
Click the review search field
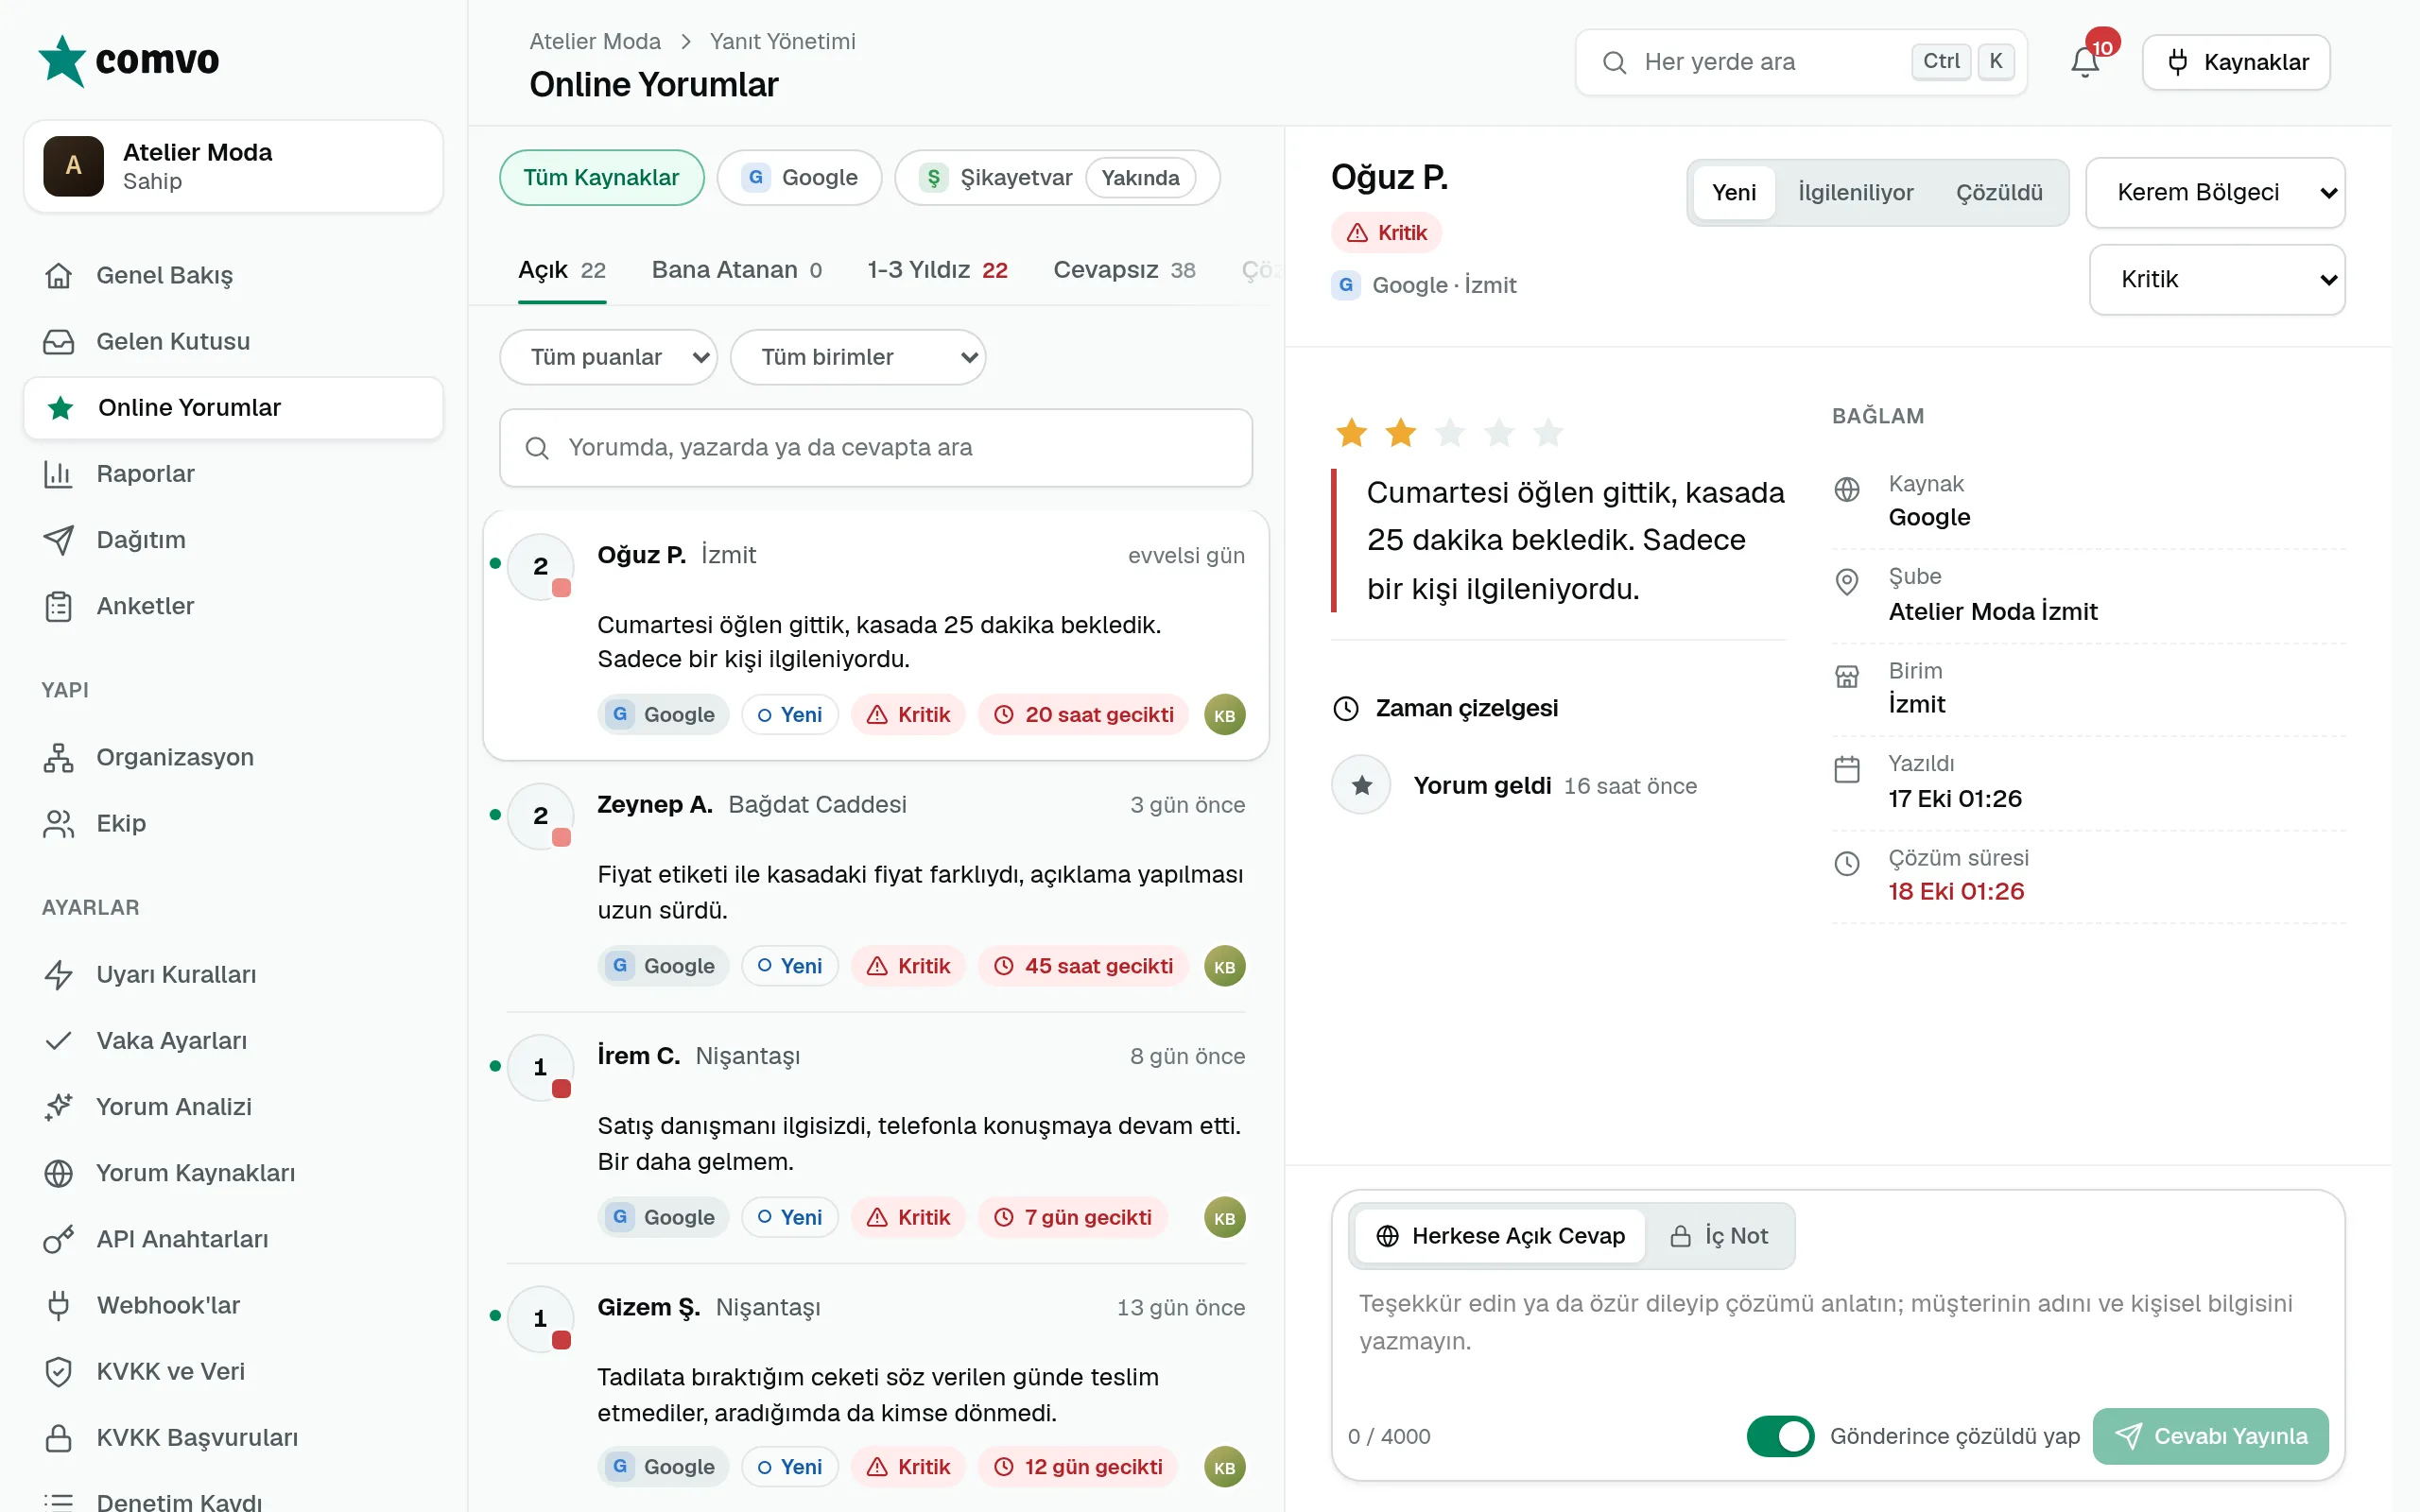[x=876, y=447]
